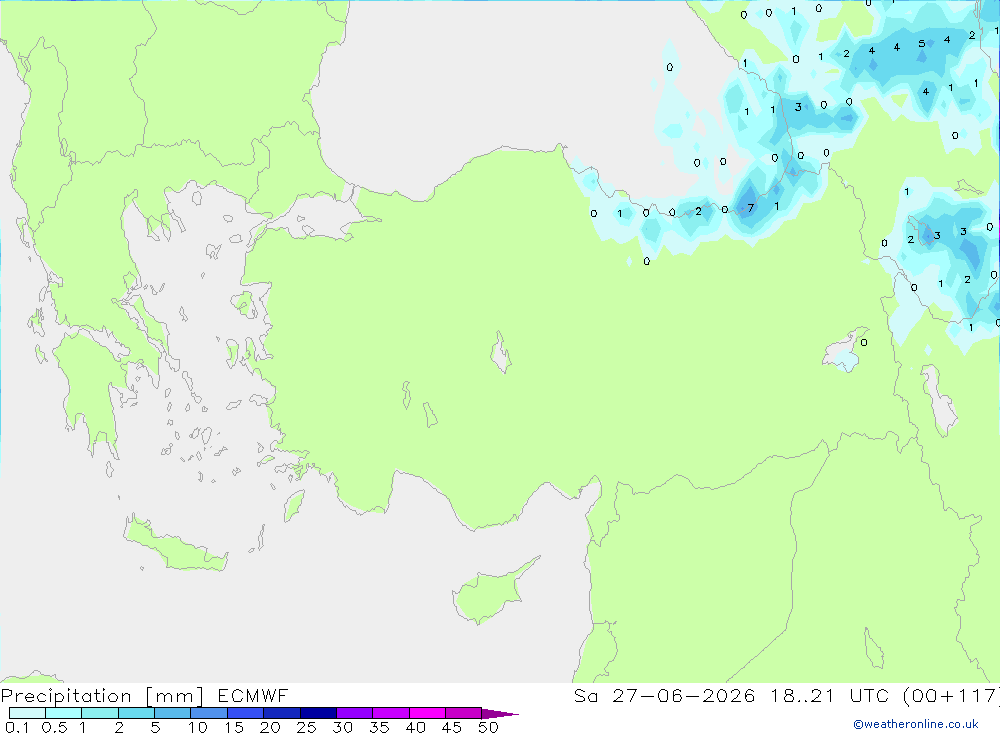The image size is (1000, 733).
Task: Click the '15' legend scale label
Action: tap(233, 727)
